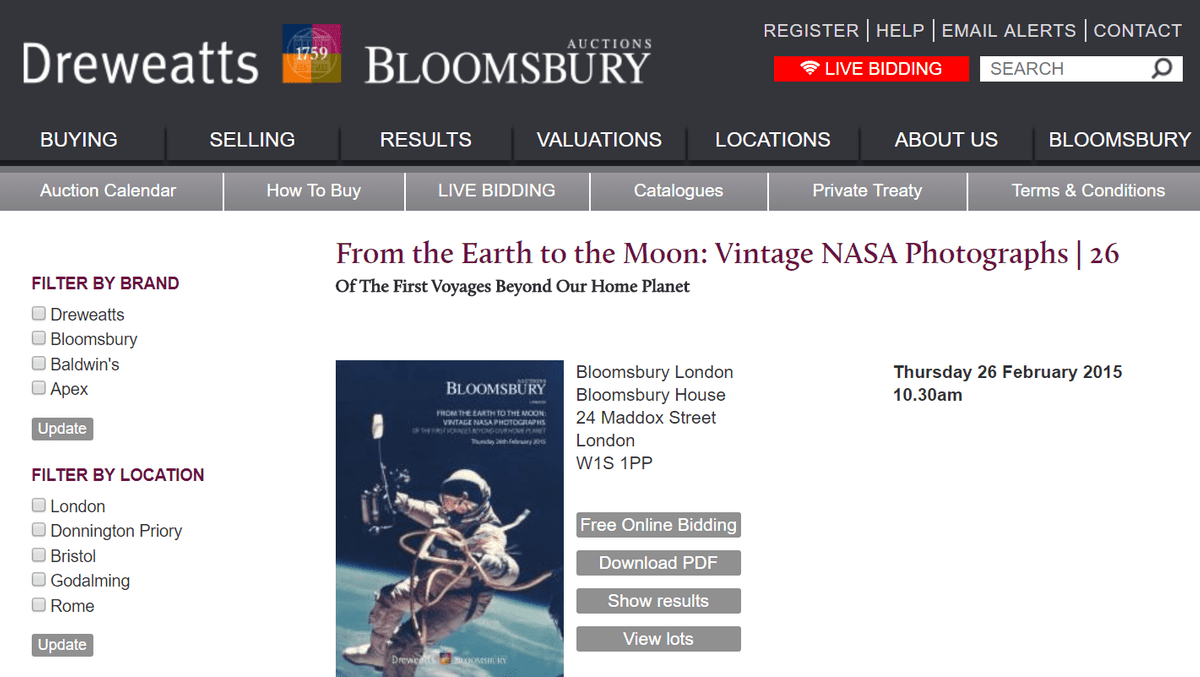The image size is (1200, 677).
Task: Click the red LIVE BIDDING button
Action: coord(871,69)
